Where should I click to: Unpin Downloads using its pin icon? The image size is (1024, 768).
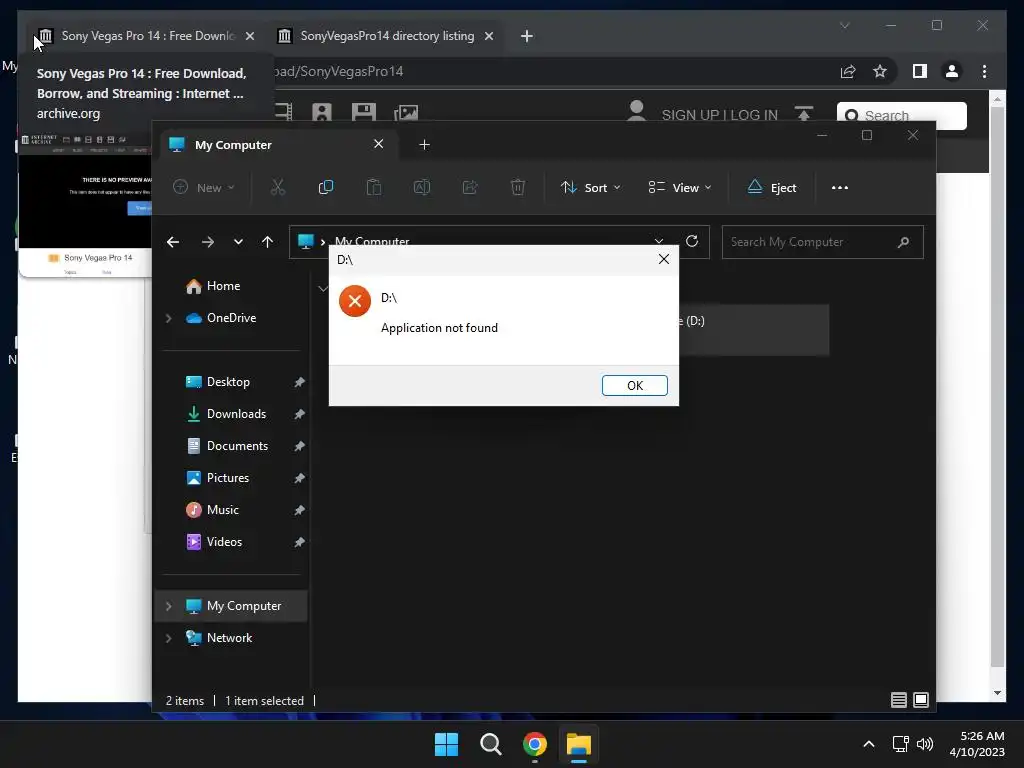click(x=299, y=414)
